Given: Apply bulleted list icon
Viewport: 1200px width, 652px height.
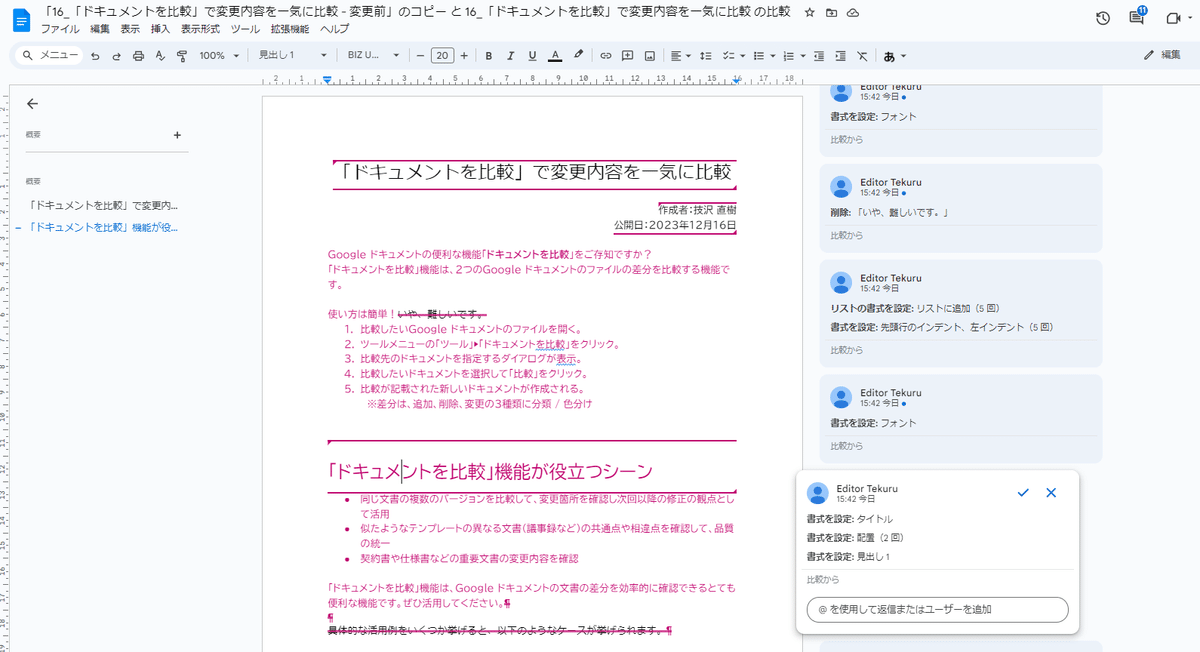Looking at the screenshot, I should pyautogui.click(x=758, y=56).
